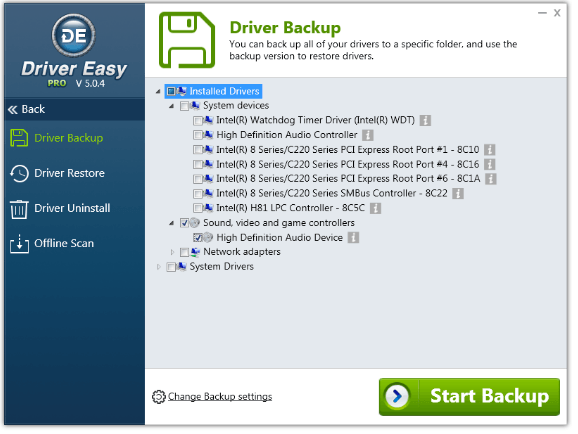Show info for High Definition Audio Controller

tap(368, 135)
